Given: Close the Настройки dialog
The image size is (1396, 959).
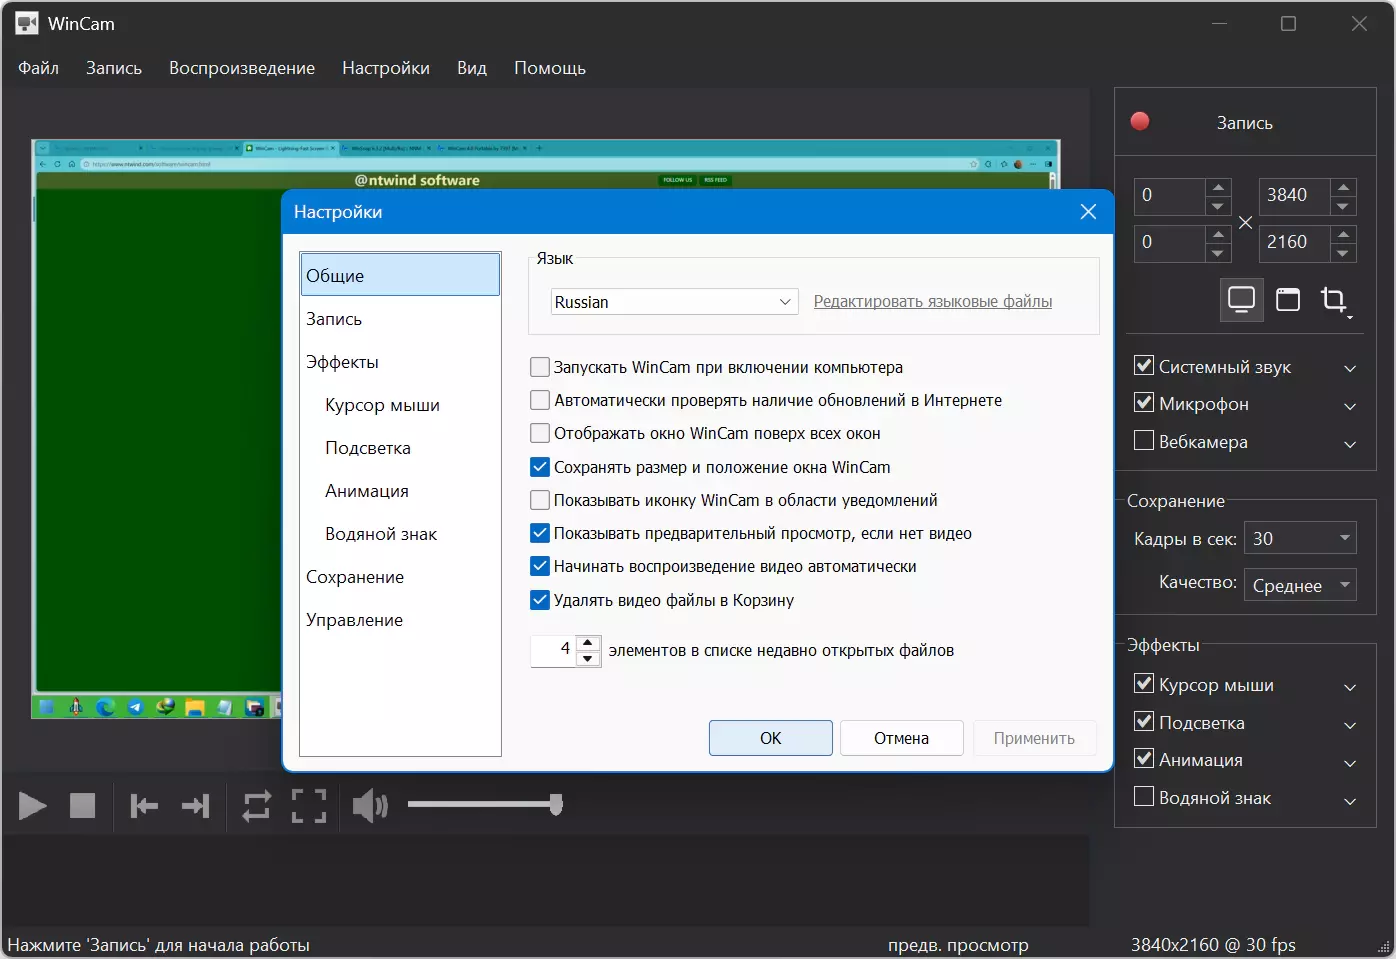Looking at the screenshot, I should (1088, 212).
